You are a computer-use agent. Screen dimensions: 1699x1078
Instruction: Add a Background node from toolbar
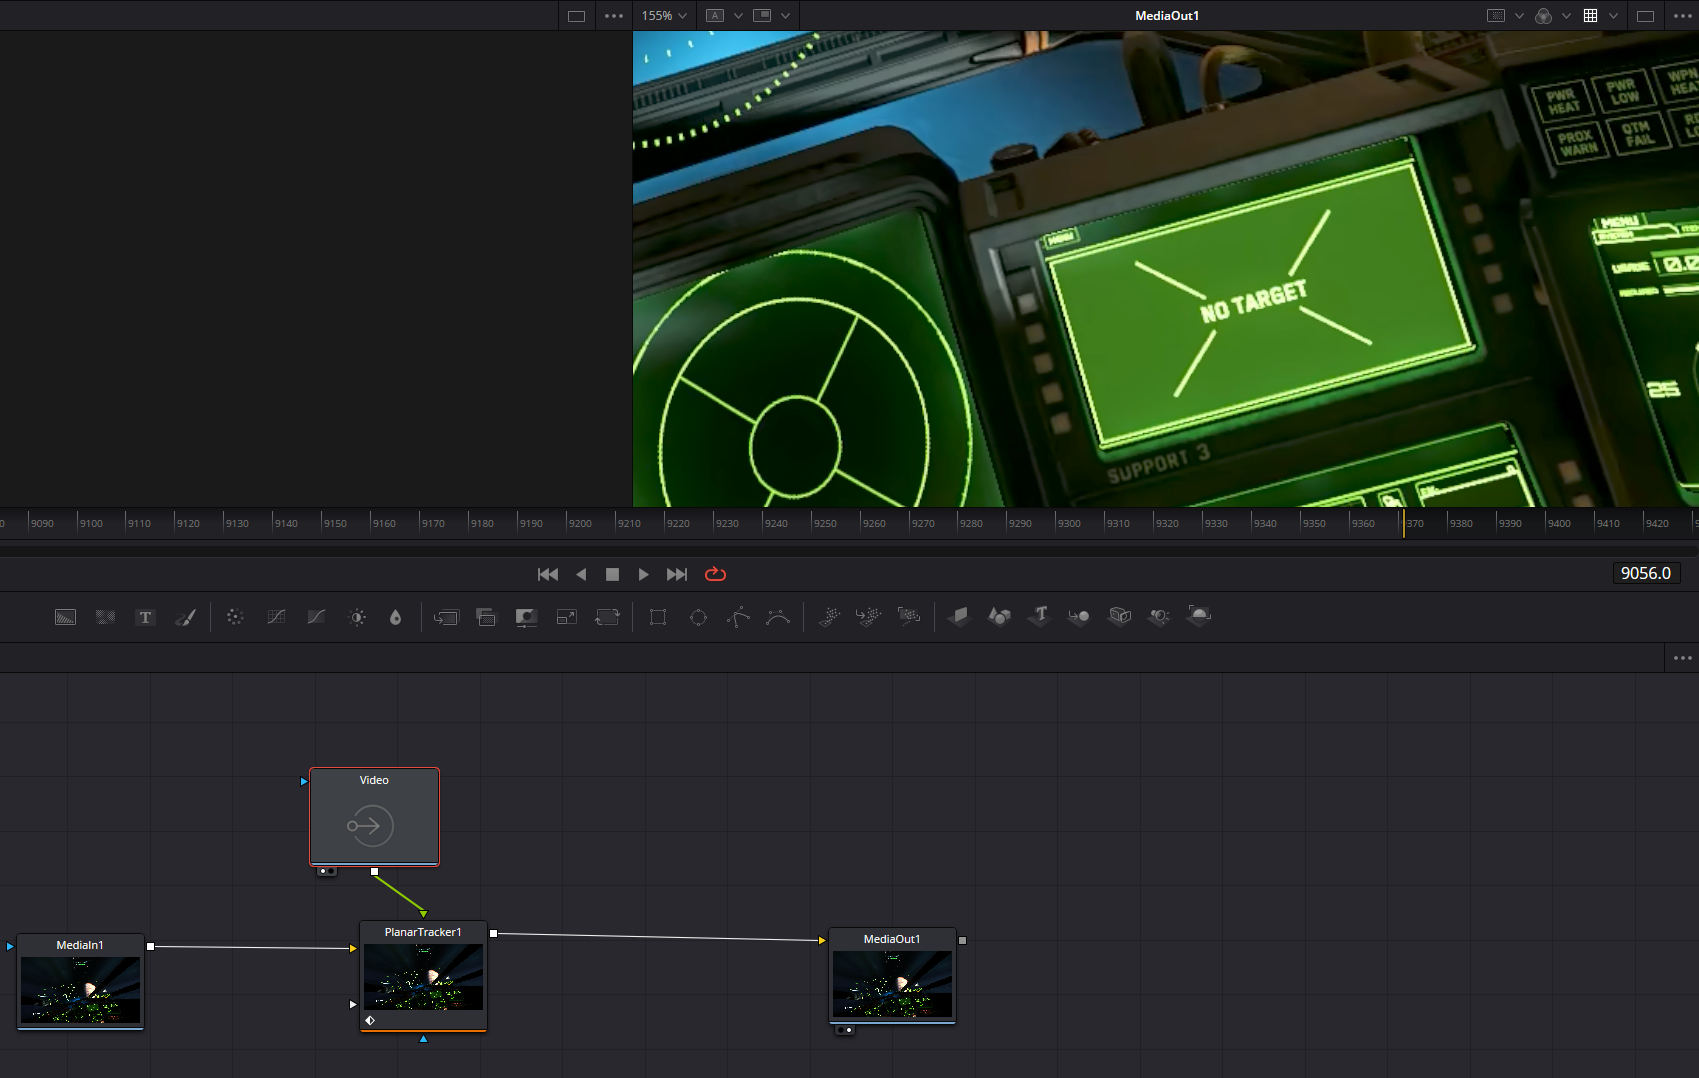[65, 617]
